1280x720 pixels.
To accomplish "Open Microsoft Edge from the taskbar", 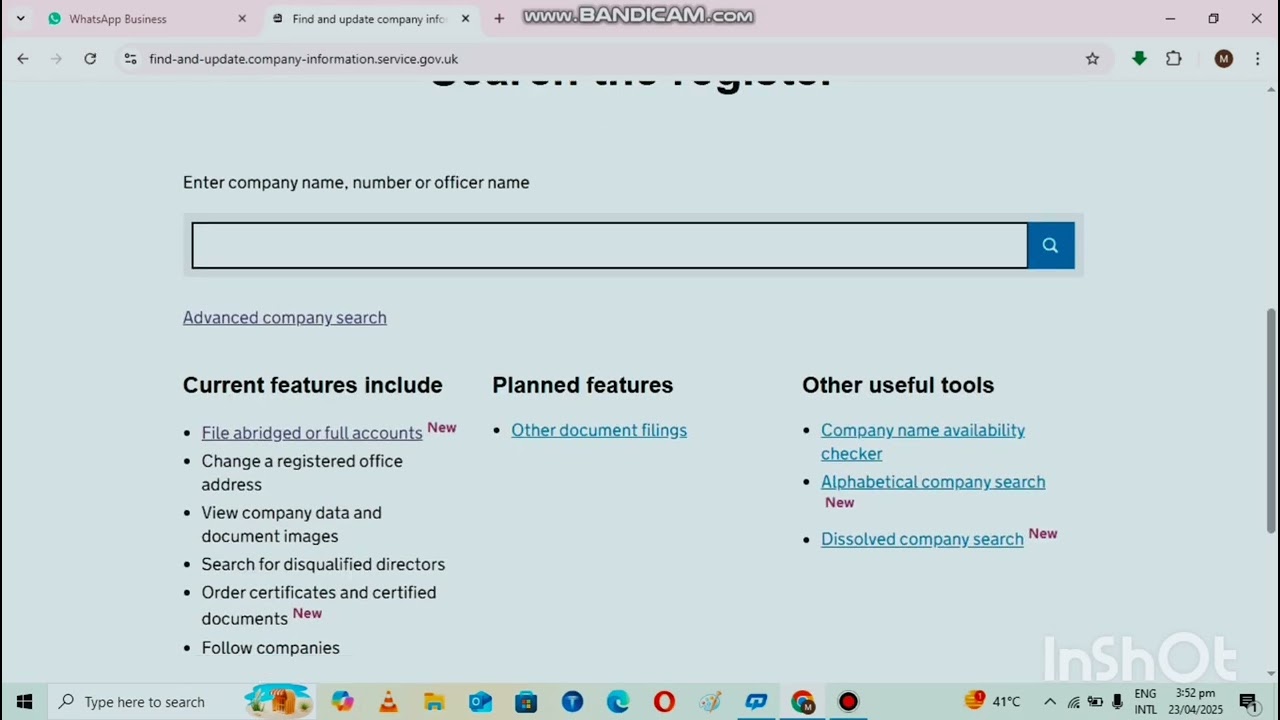I will pyautogui.click(x=618, y=702).
